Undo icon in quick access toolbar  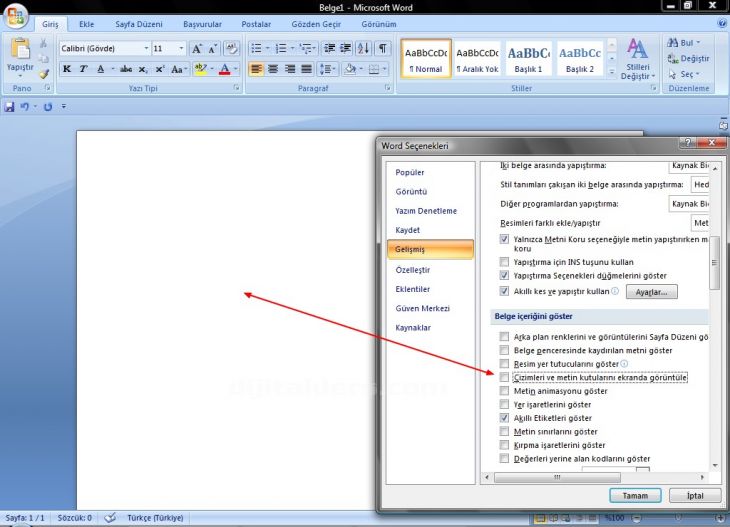(24, 107)
